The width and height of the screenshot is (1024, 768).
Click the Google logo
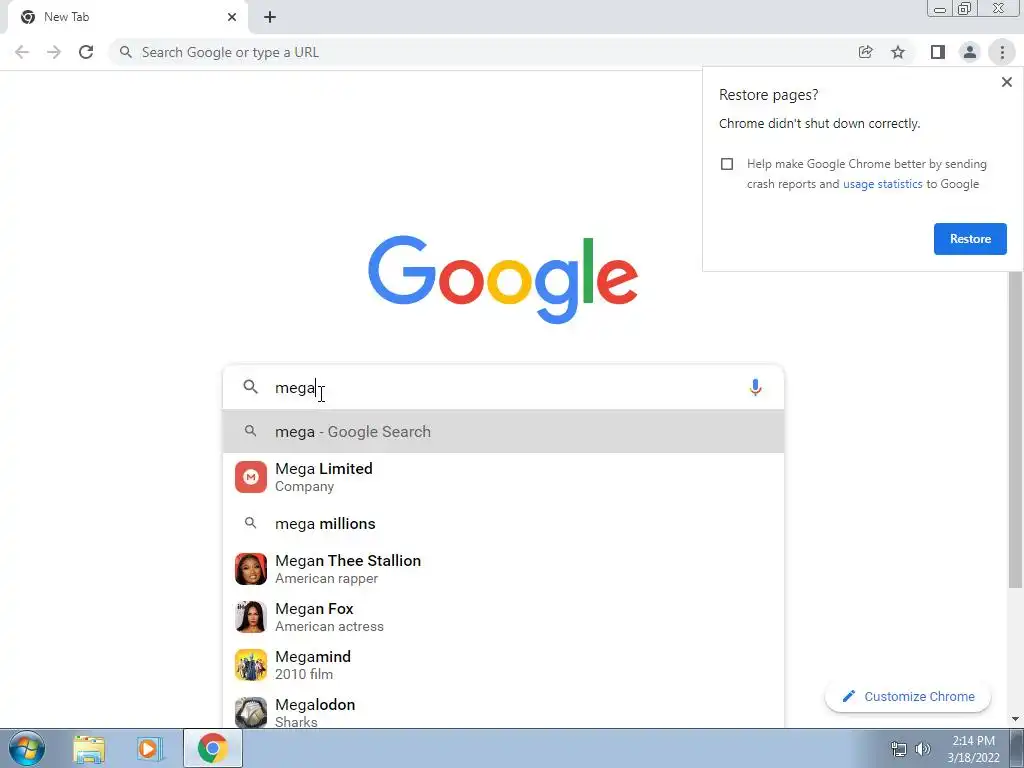tap(503, 280)
